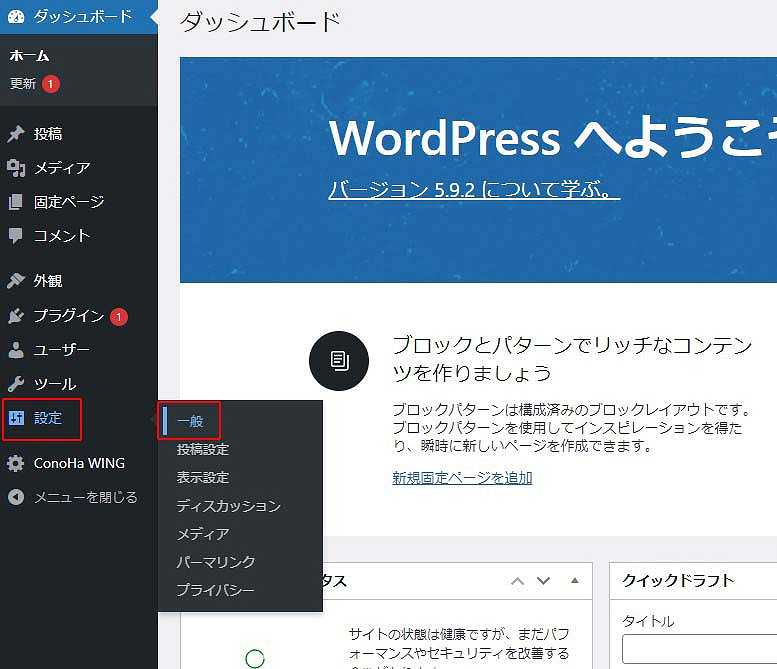This screenshot has height=669, width=777.
Task: Click the ブロックとパターン heading text
Action: tap(572, 359)
